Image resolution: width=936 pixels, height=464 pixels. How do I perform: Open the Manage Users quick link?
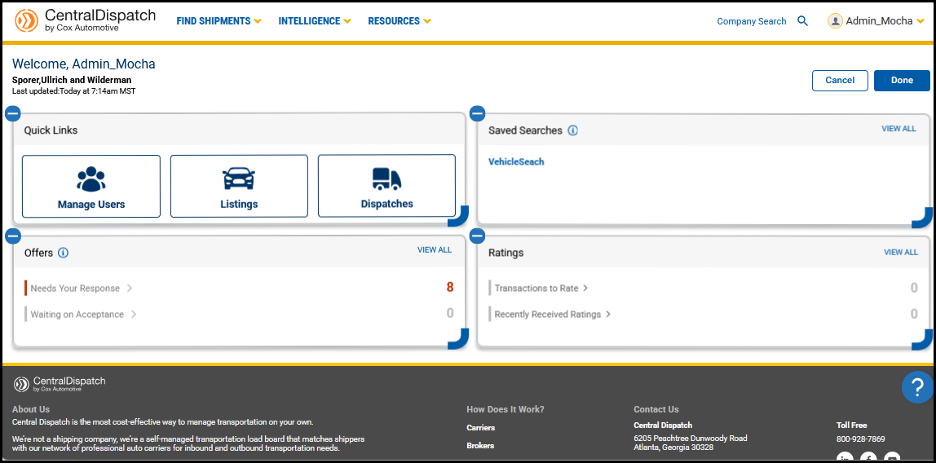click(x=91, y=186)
